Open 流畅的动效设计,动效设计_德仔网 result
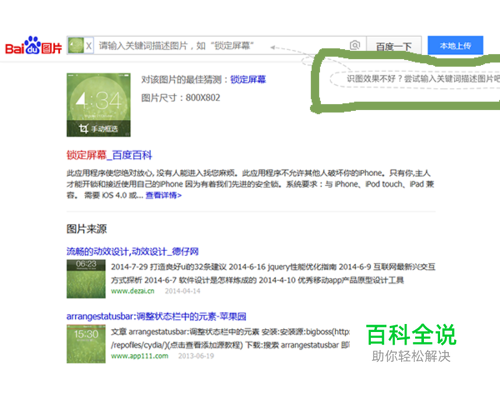500x395 pixels. [x=132, y=251]
